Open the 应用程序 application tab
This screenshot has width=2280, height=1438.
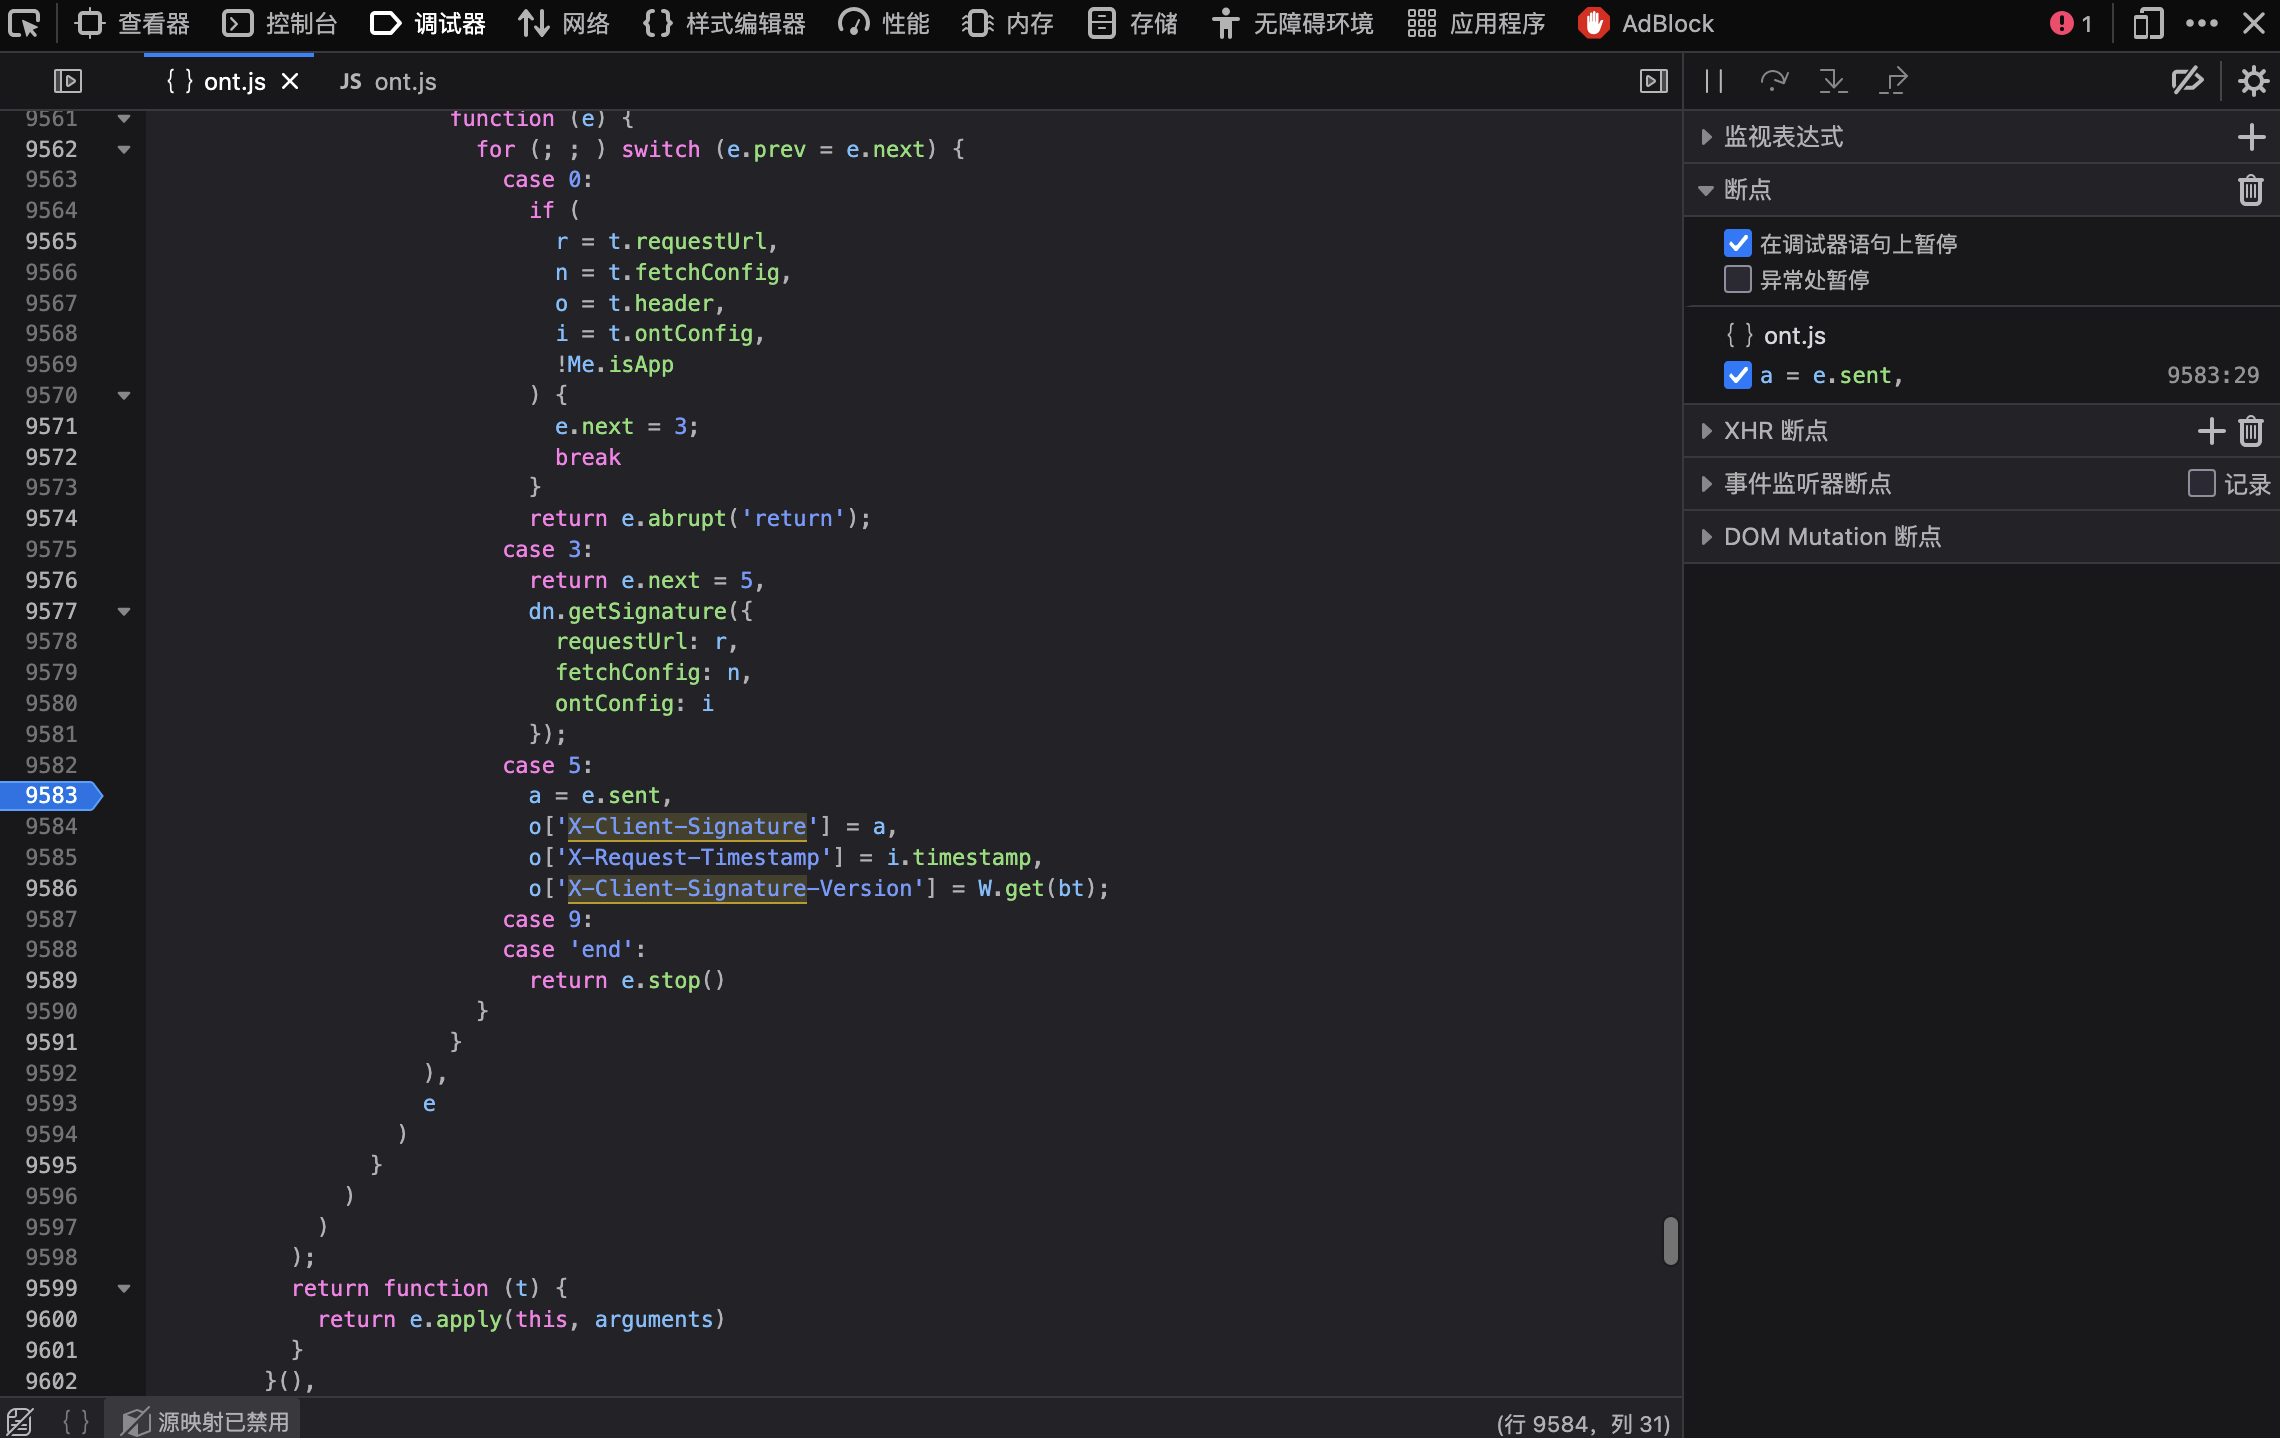[1475, 23]
